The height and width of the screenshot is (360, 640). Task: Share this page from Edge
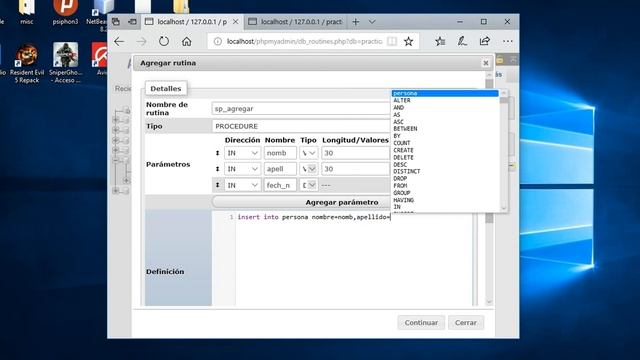coord(484,41)
